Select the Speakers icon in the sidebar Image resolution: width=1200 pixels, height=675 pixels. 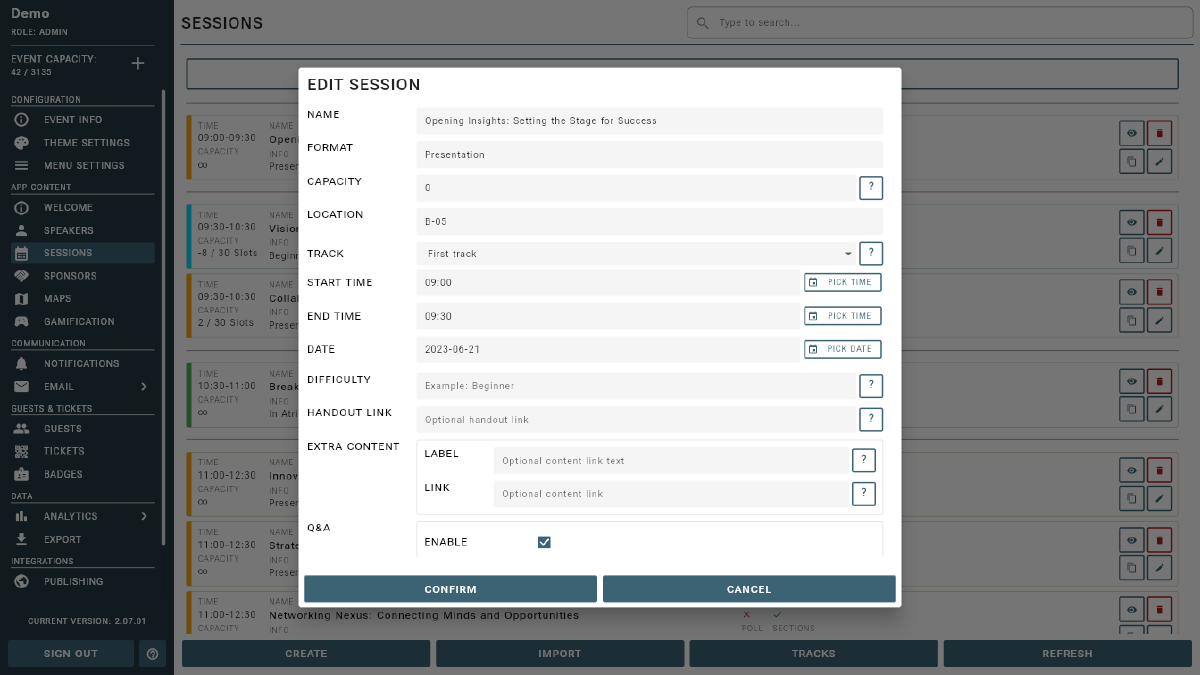tap(23, 230)
